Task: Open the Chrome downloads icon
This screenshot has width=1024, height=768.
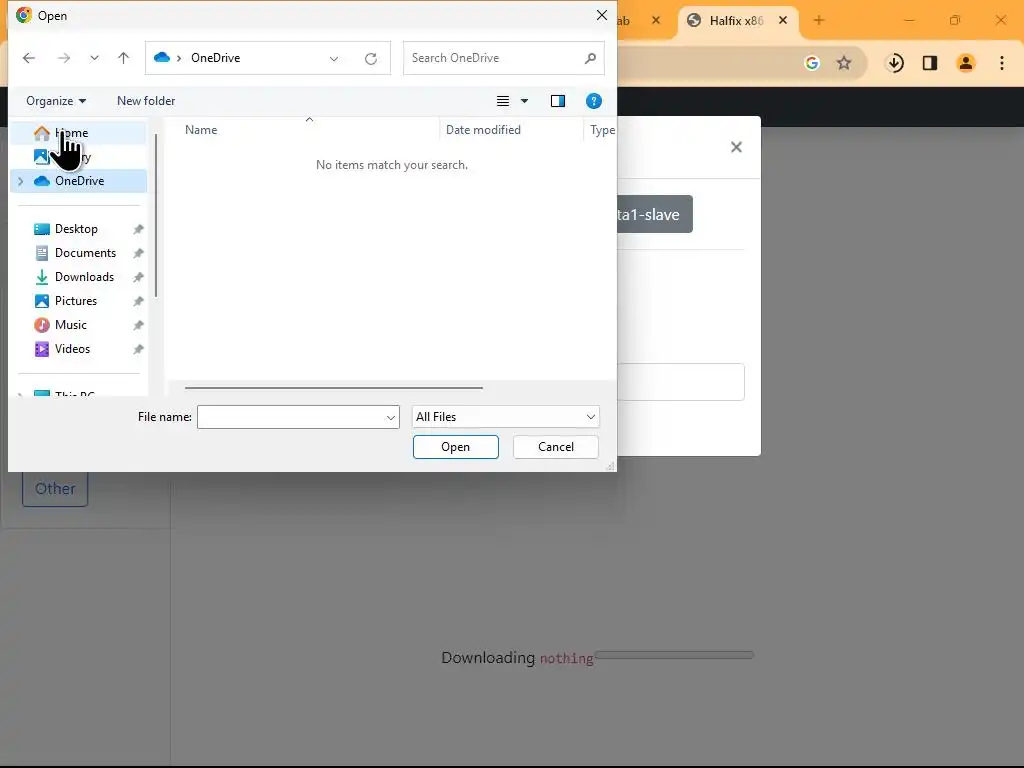Action: [895, 63]
